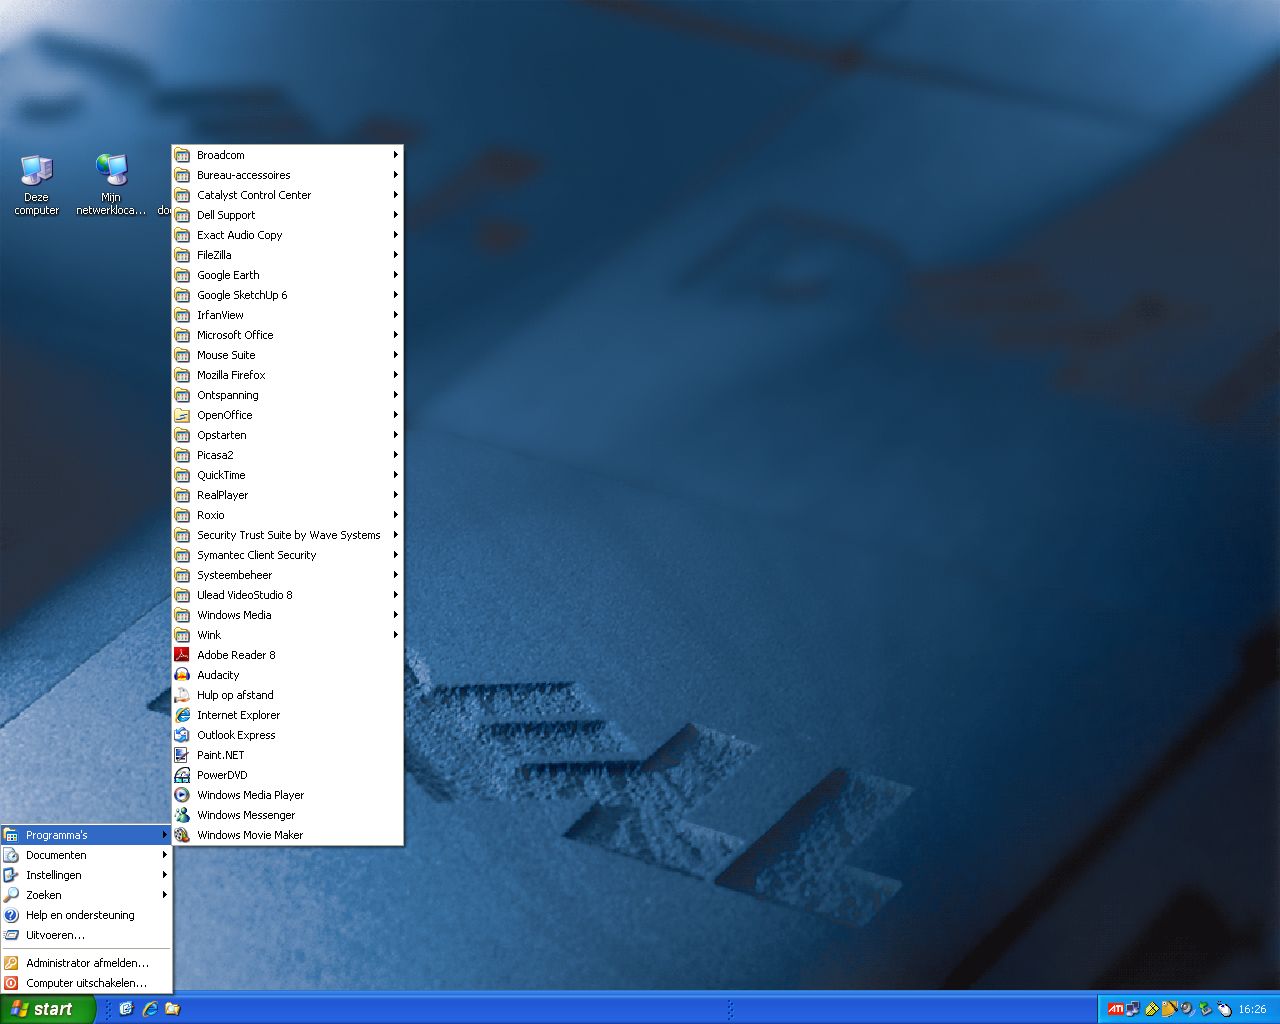Open the Picasa2 program group
Image resolution: width=1280 pixels, height=1024 pixels.
pyautogui.click(x=288, y=455)
